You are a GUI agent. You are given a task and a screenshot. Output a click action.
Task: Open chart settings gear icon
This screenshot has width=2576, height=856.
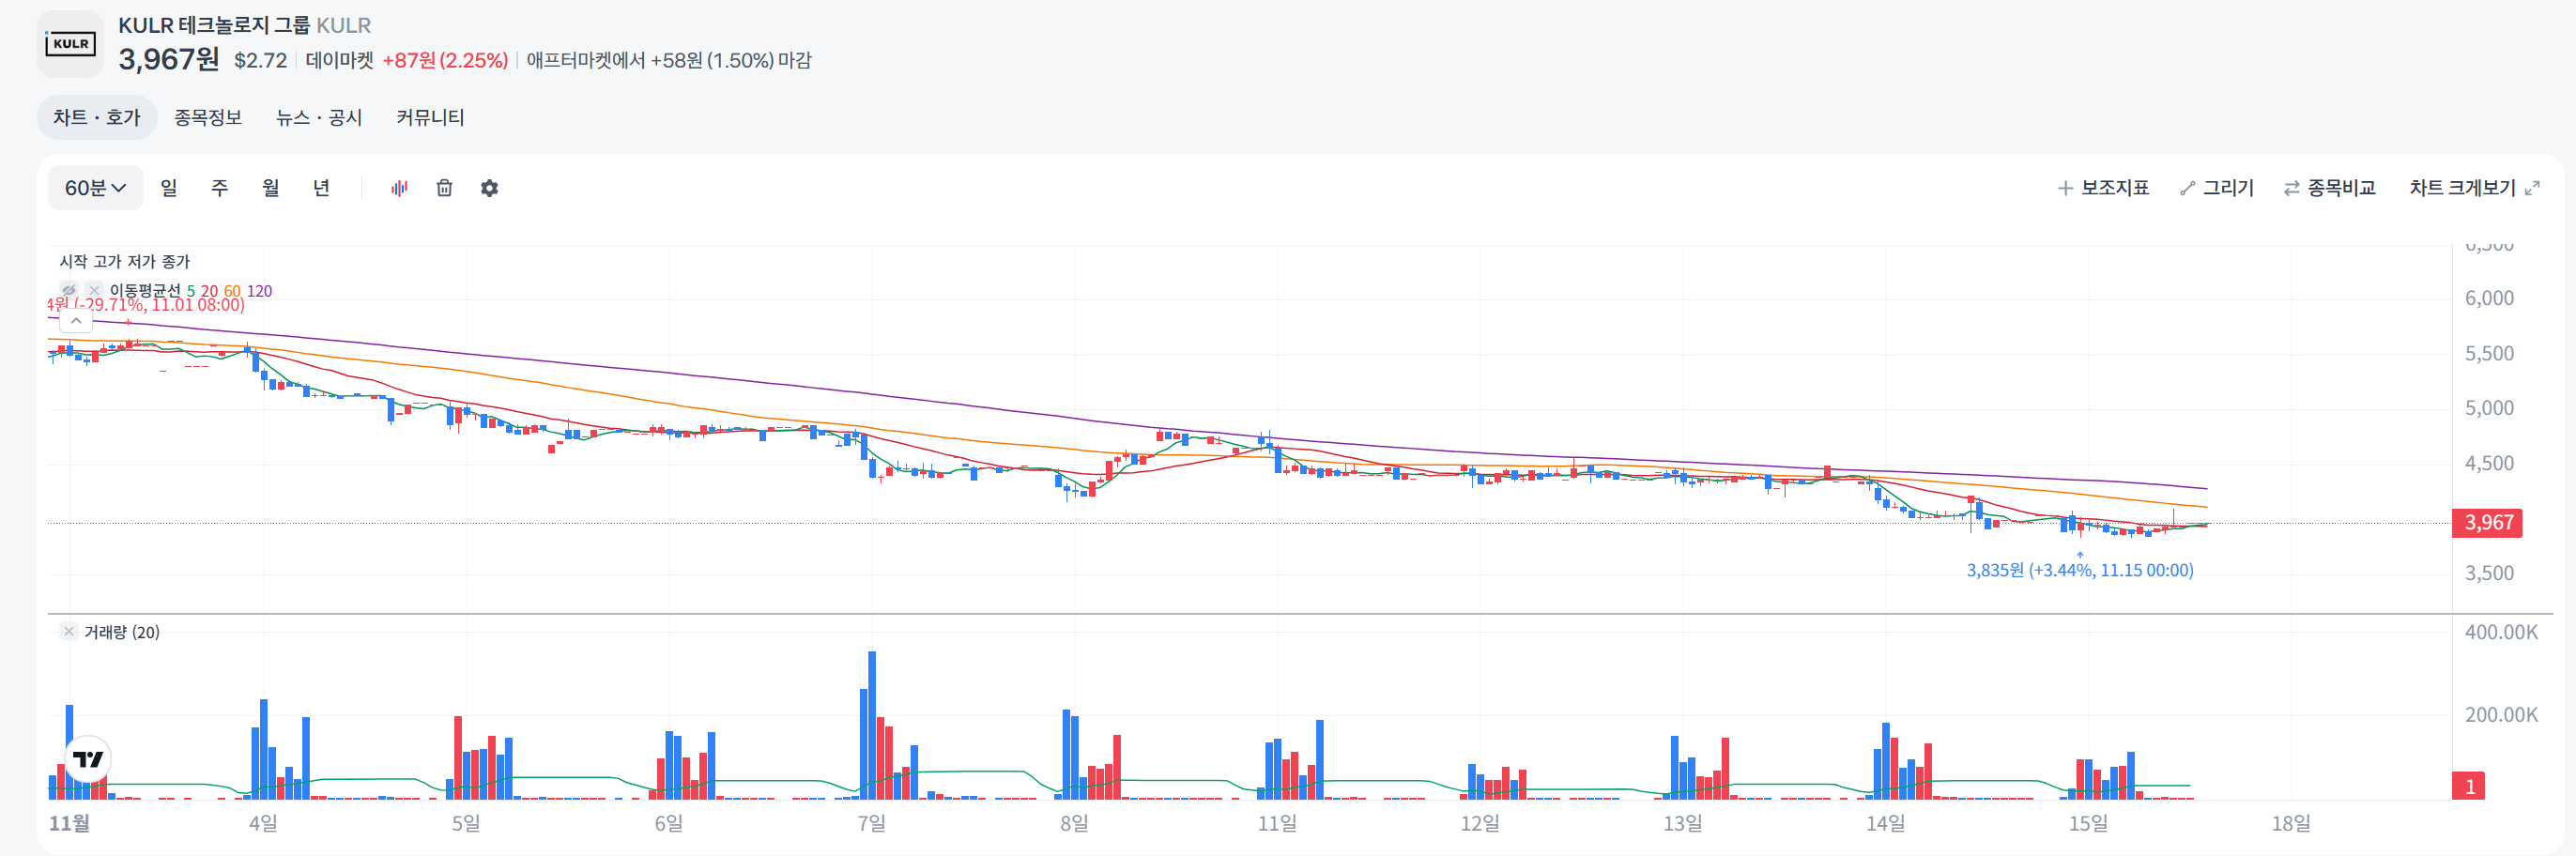coord(489,188)
